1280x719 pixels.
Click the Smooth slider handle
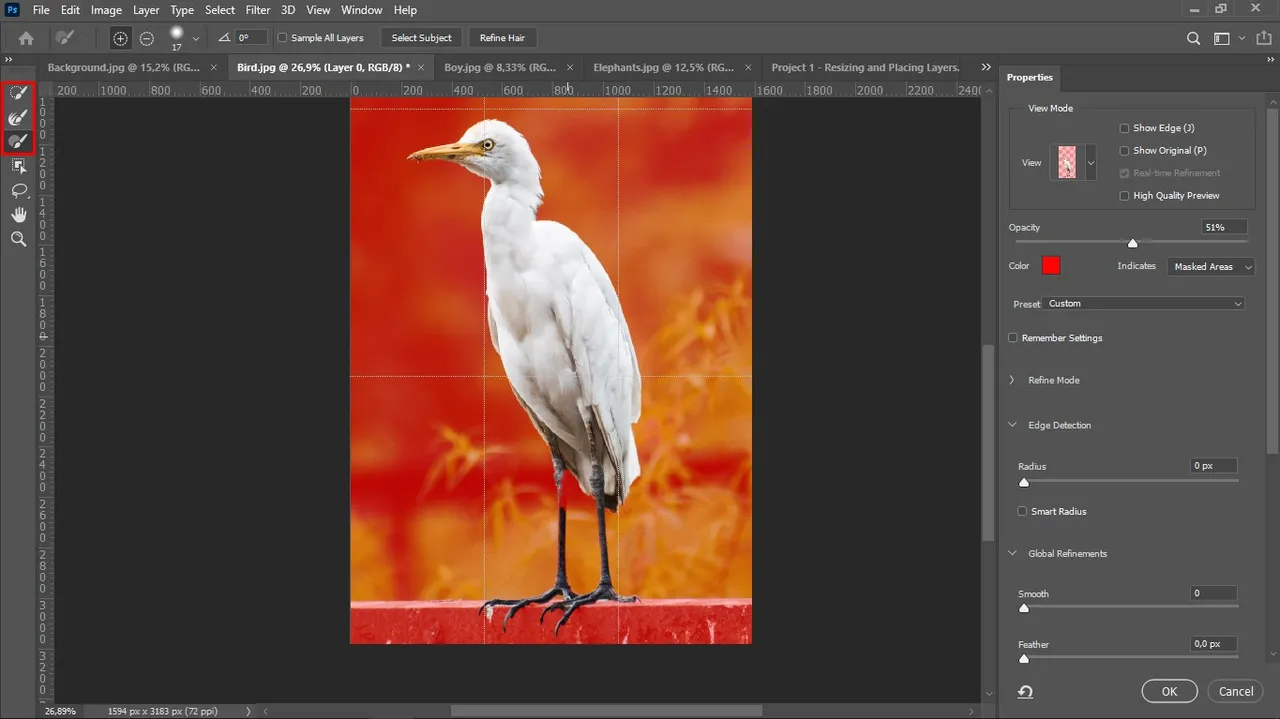click(1023, 608)
